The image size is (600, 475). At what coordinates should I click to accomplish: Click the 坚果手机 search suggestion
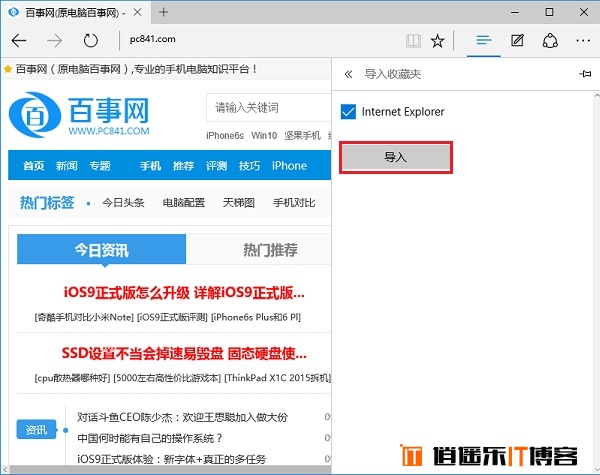(302, 135)
